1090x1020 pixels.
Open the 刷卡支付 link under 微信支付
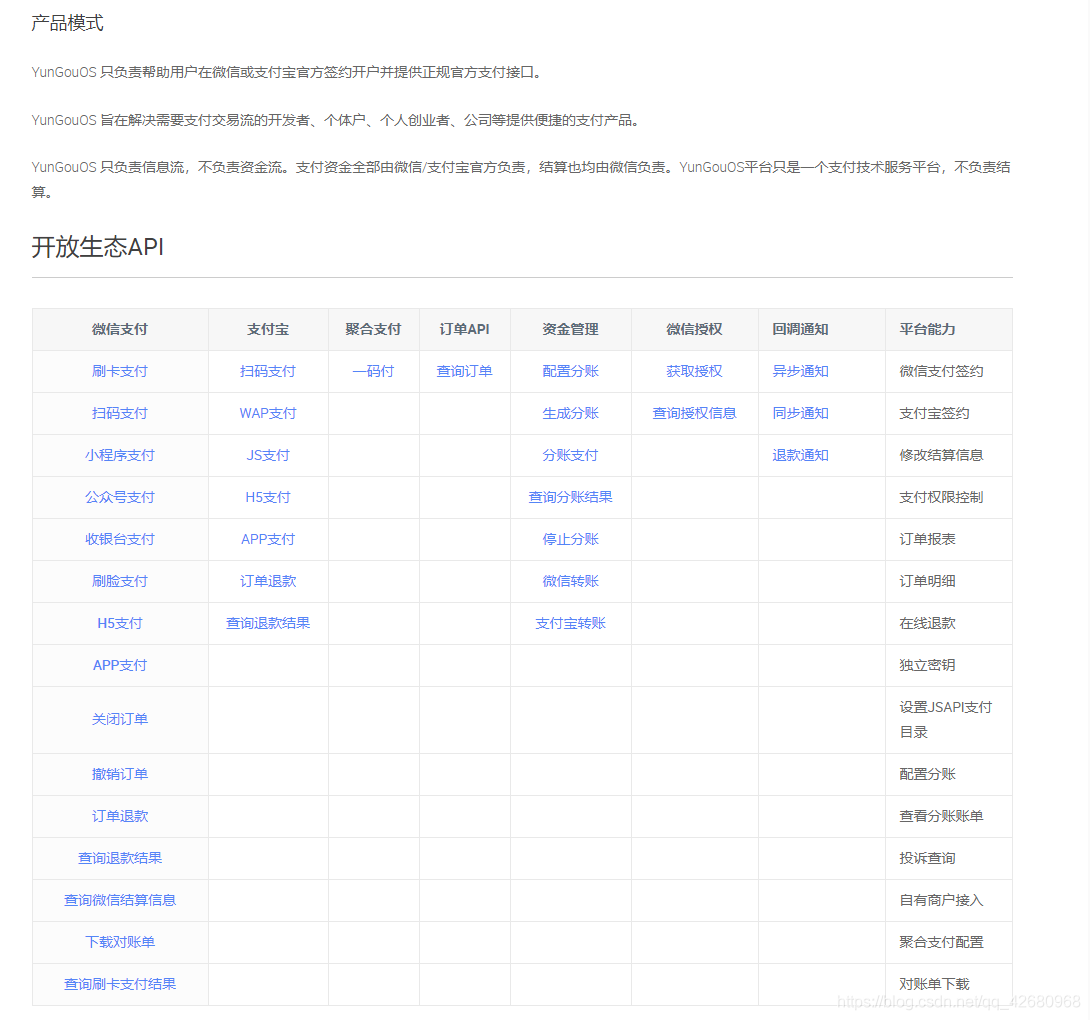[x=120, y=371]
